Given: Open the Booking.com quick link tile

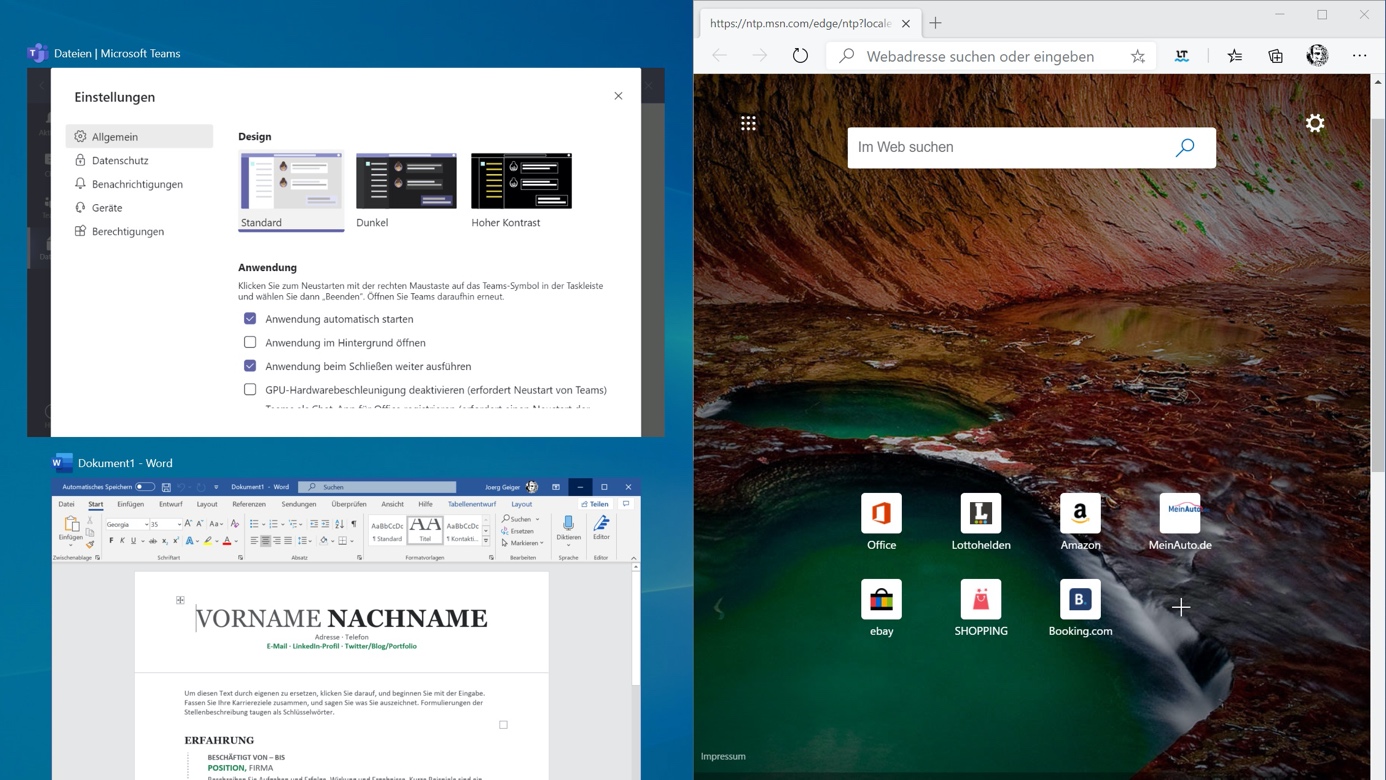Looking at the screenshot, I should 1080,608.
